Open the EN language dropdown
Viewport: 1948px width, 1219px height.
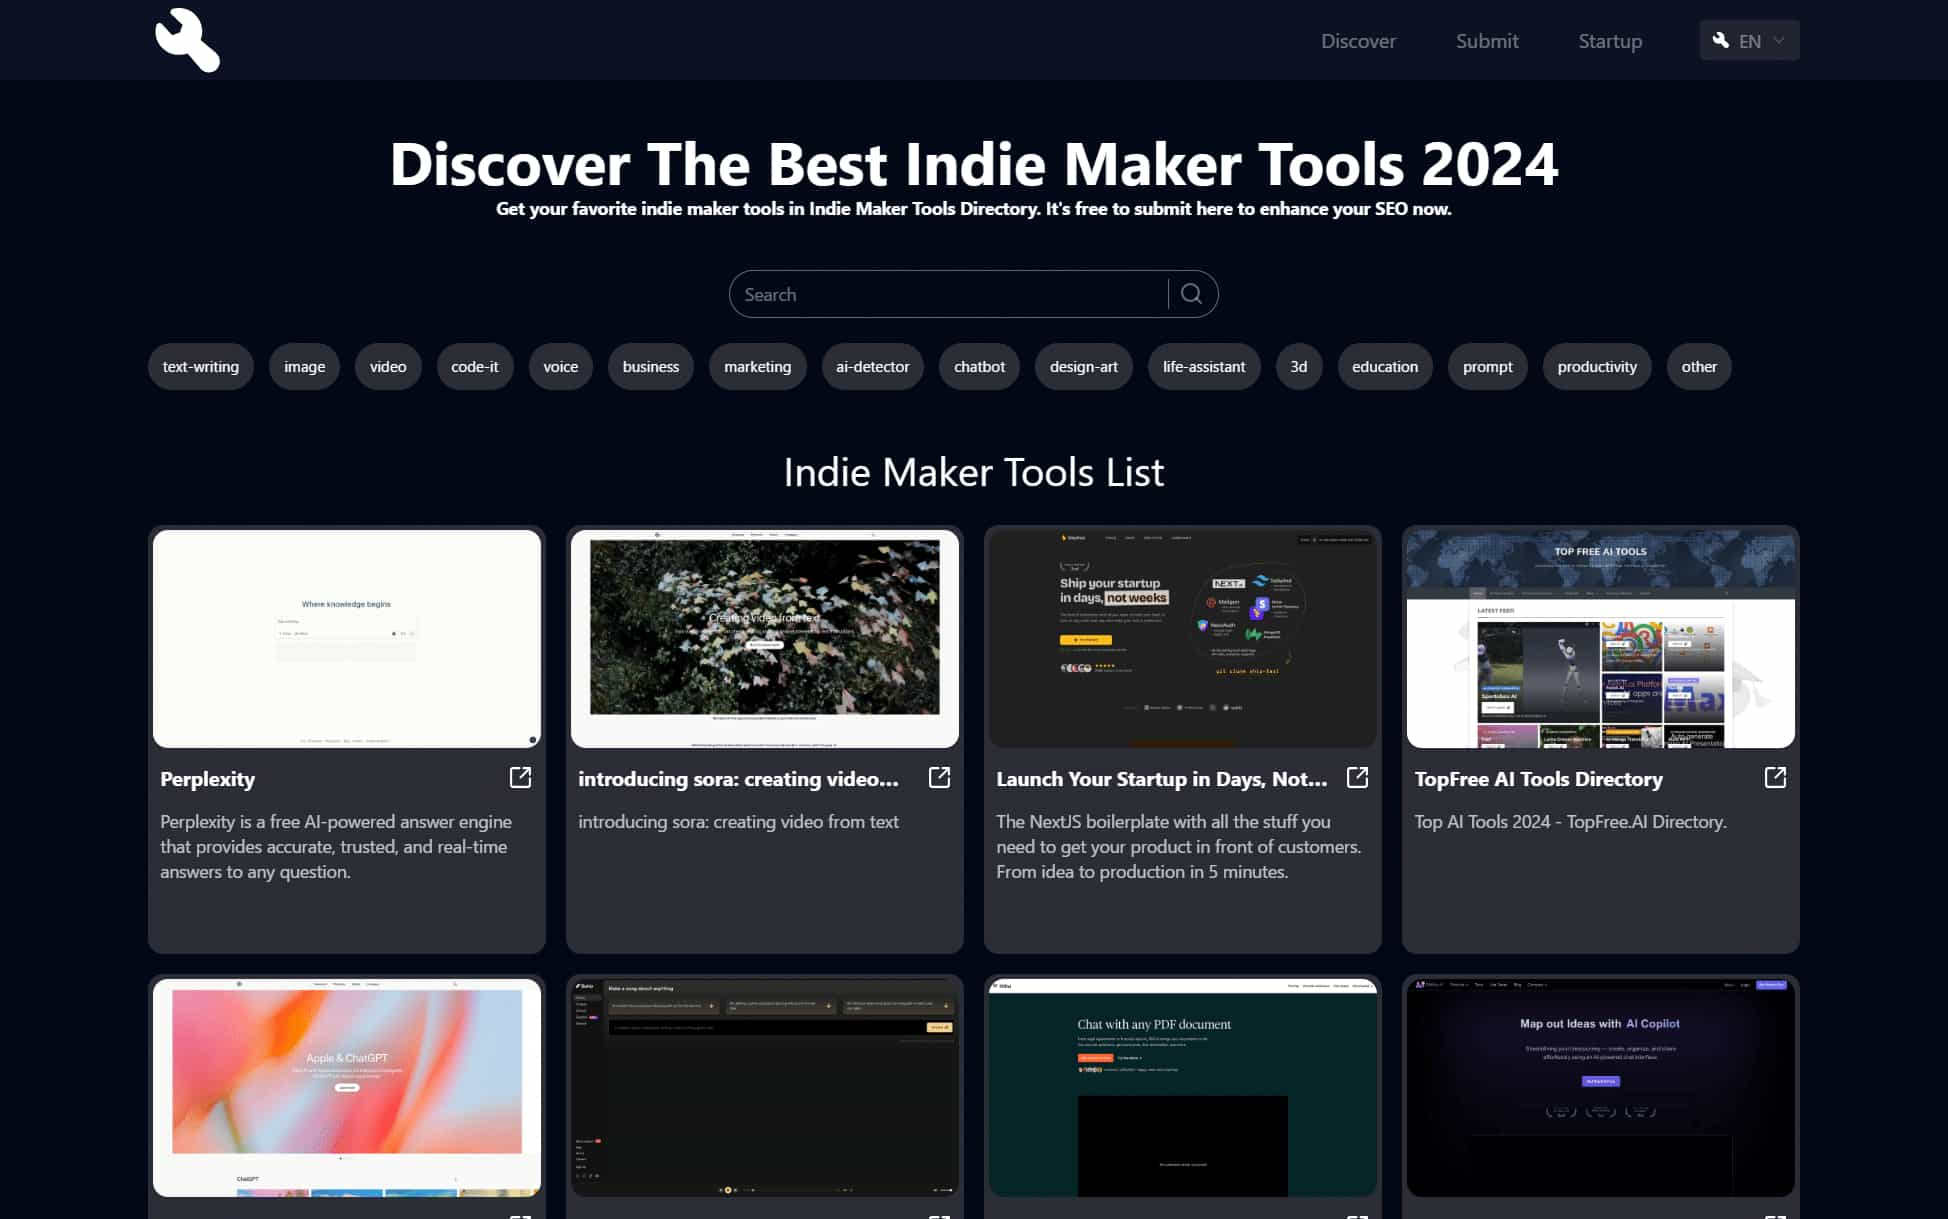[x=1749, y=41]
